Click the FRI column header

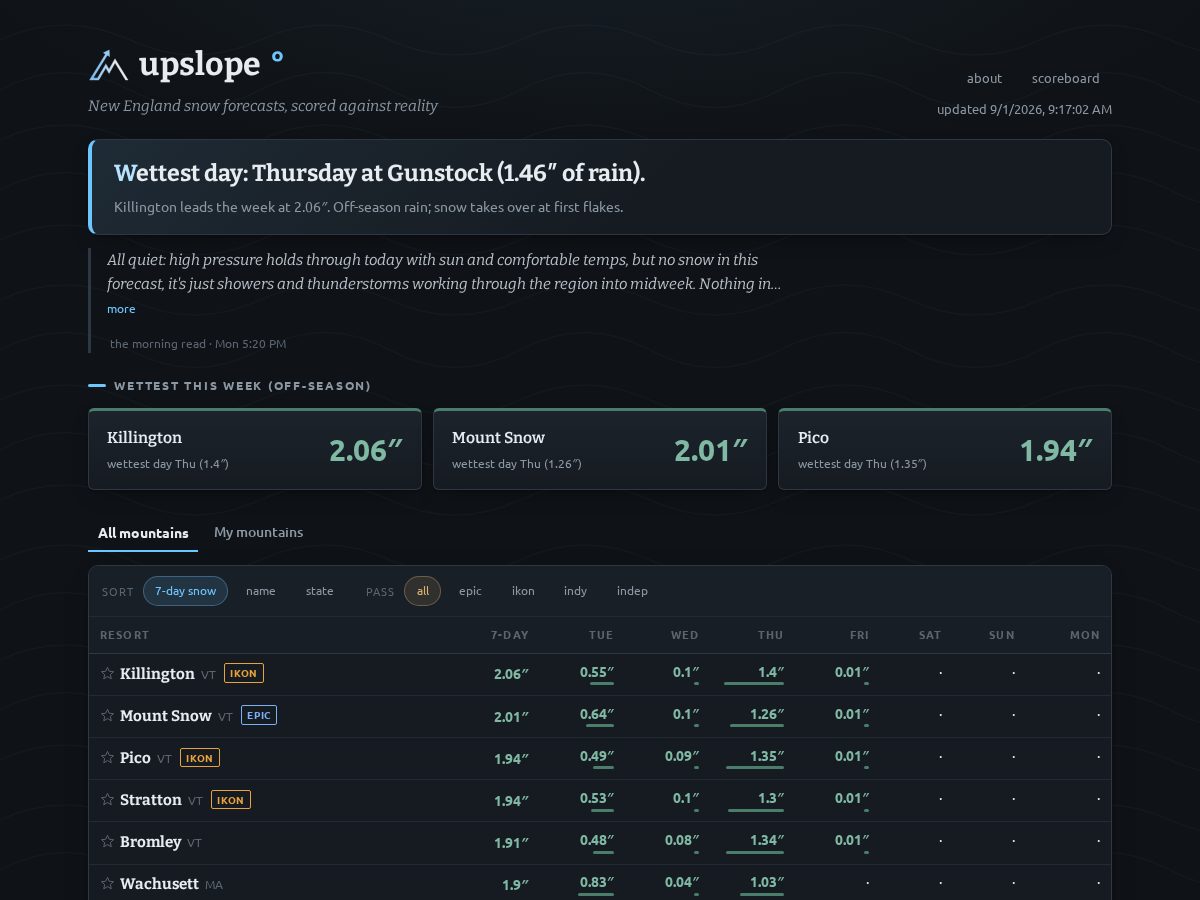coord(859,635)
